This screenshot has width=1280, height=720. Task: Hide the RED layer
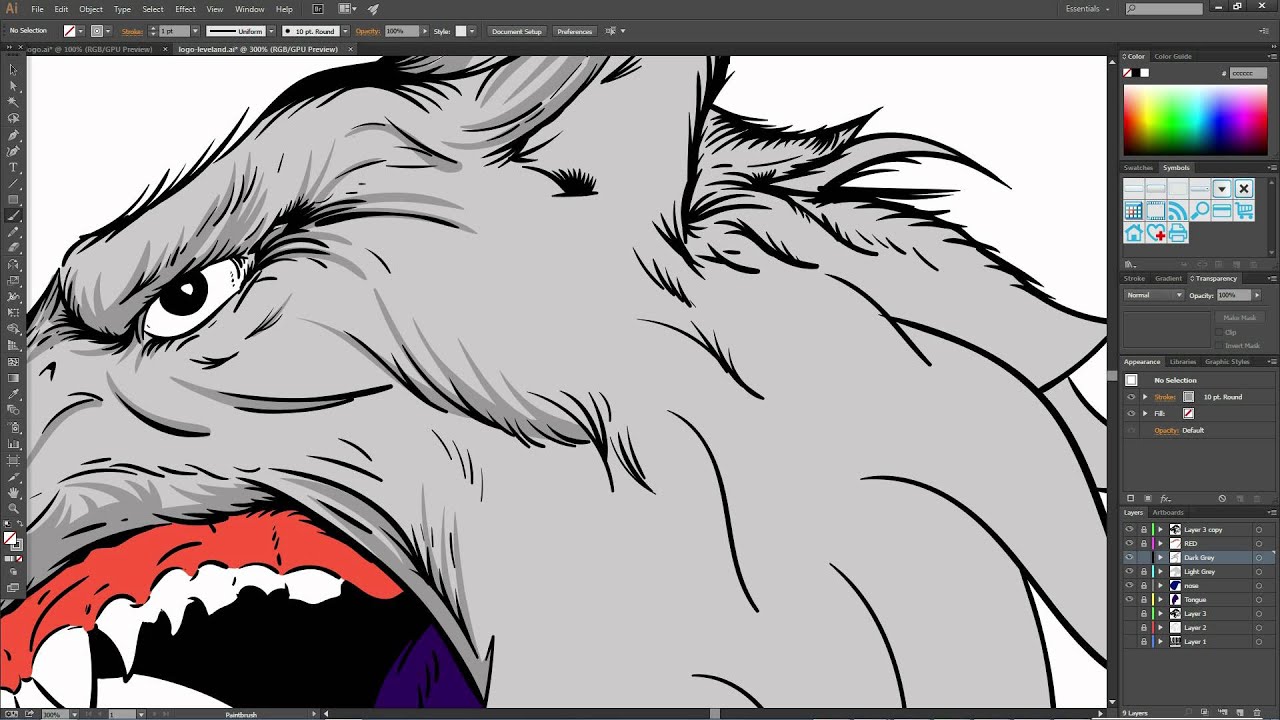pyautogui.click(x=1130, y=543)
